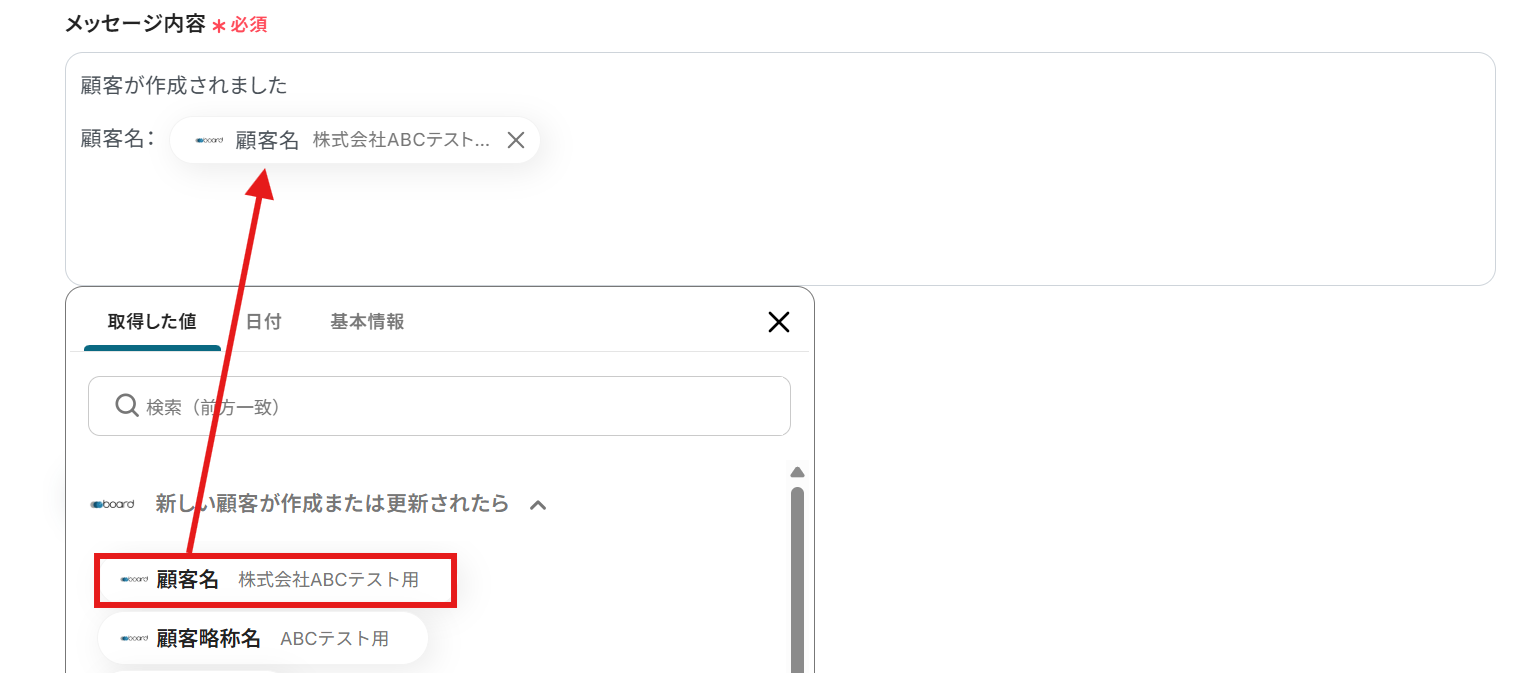Insert the 顧客略称名 ABCテスト用 value

click(x=263, y=638)
